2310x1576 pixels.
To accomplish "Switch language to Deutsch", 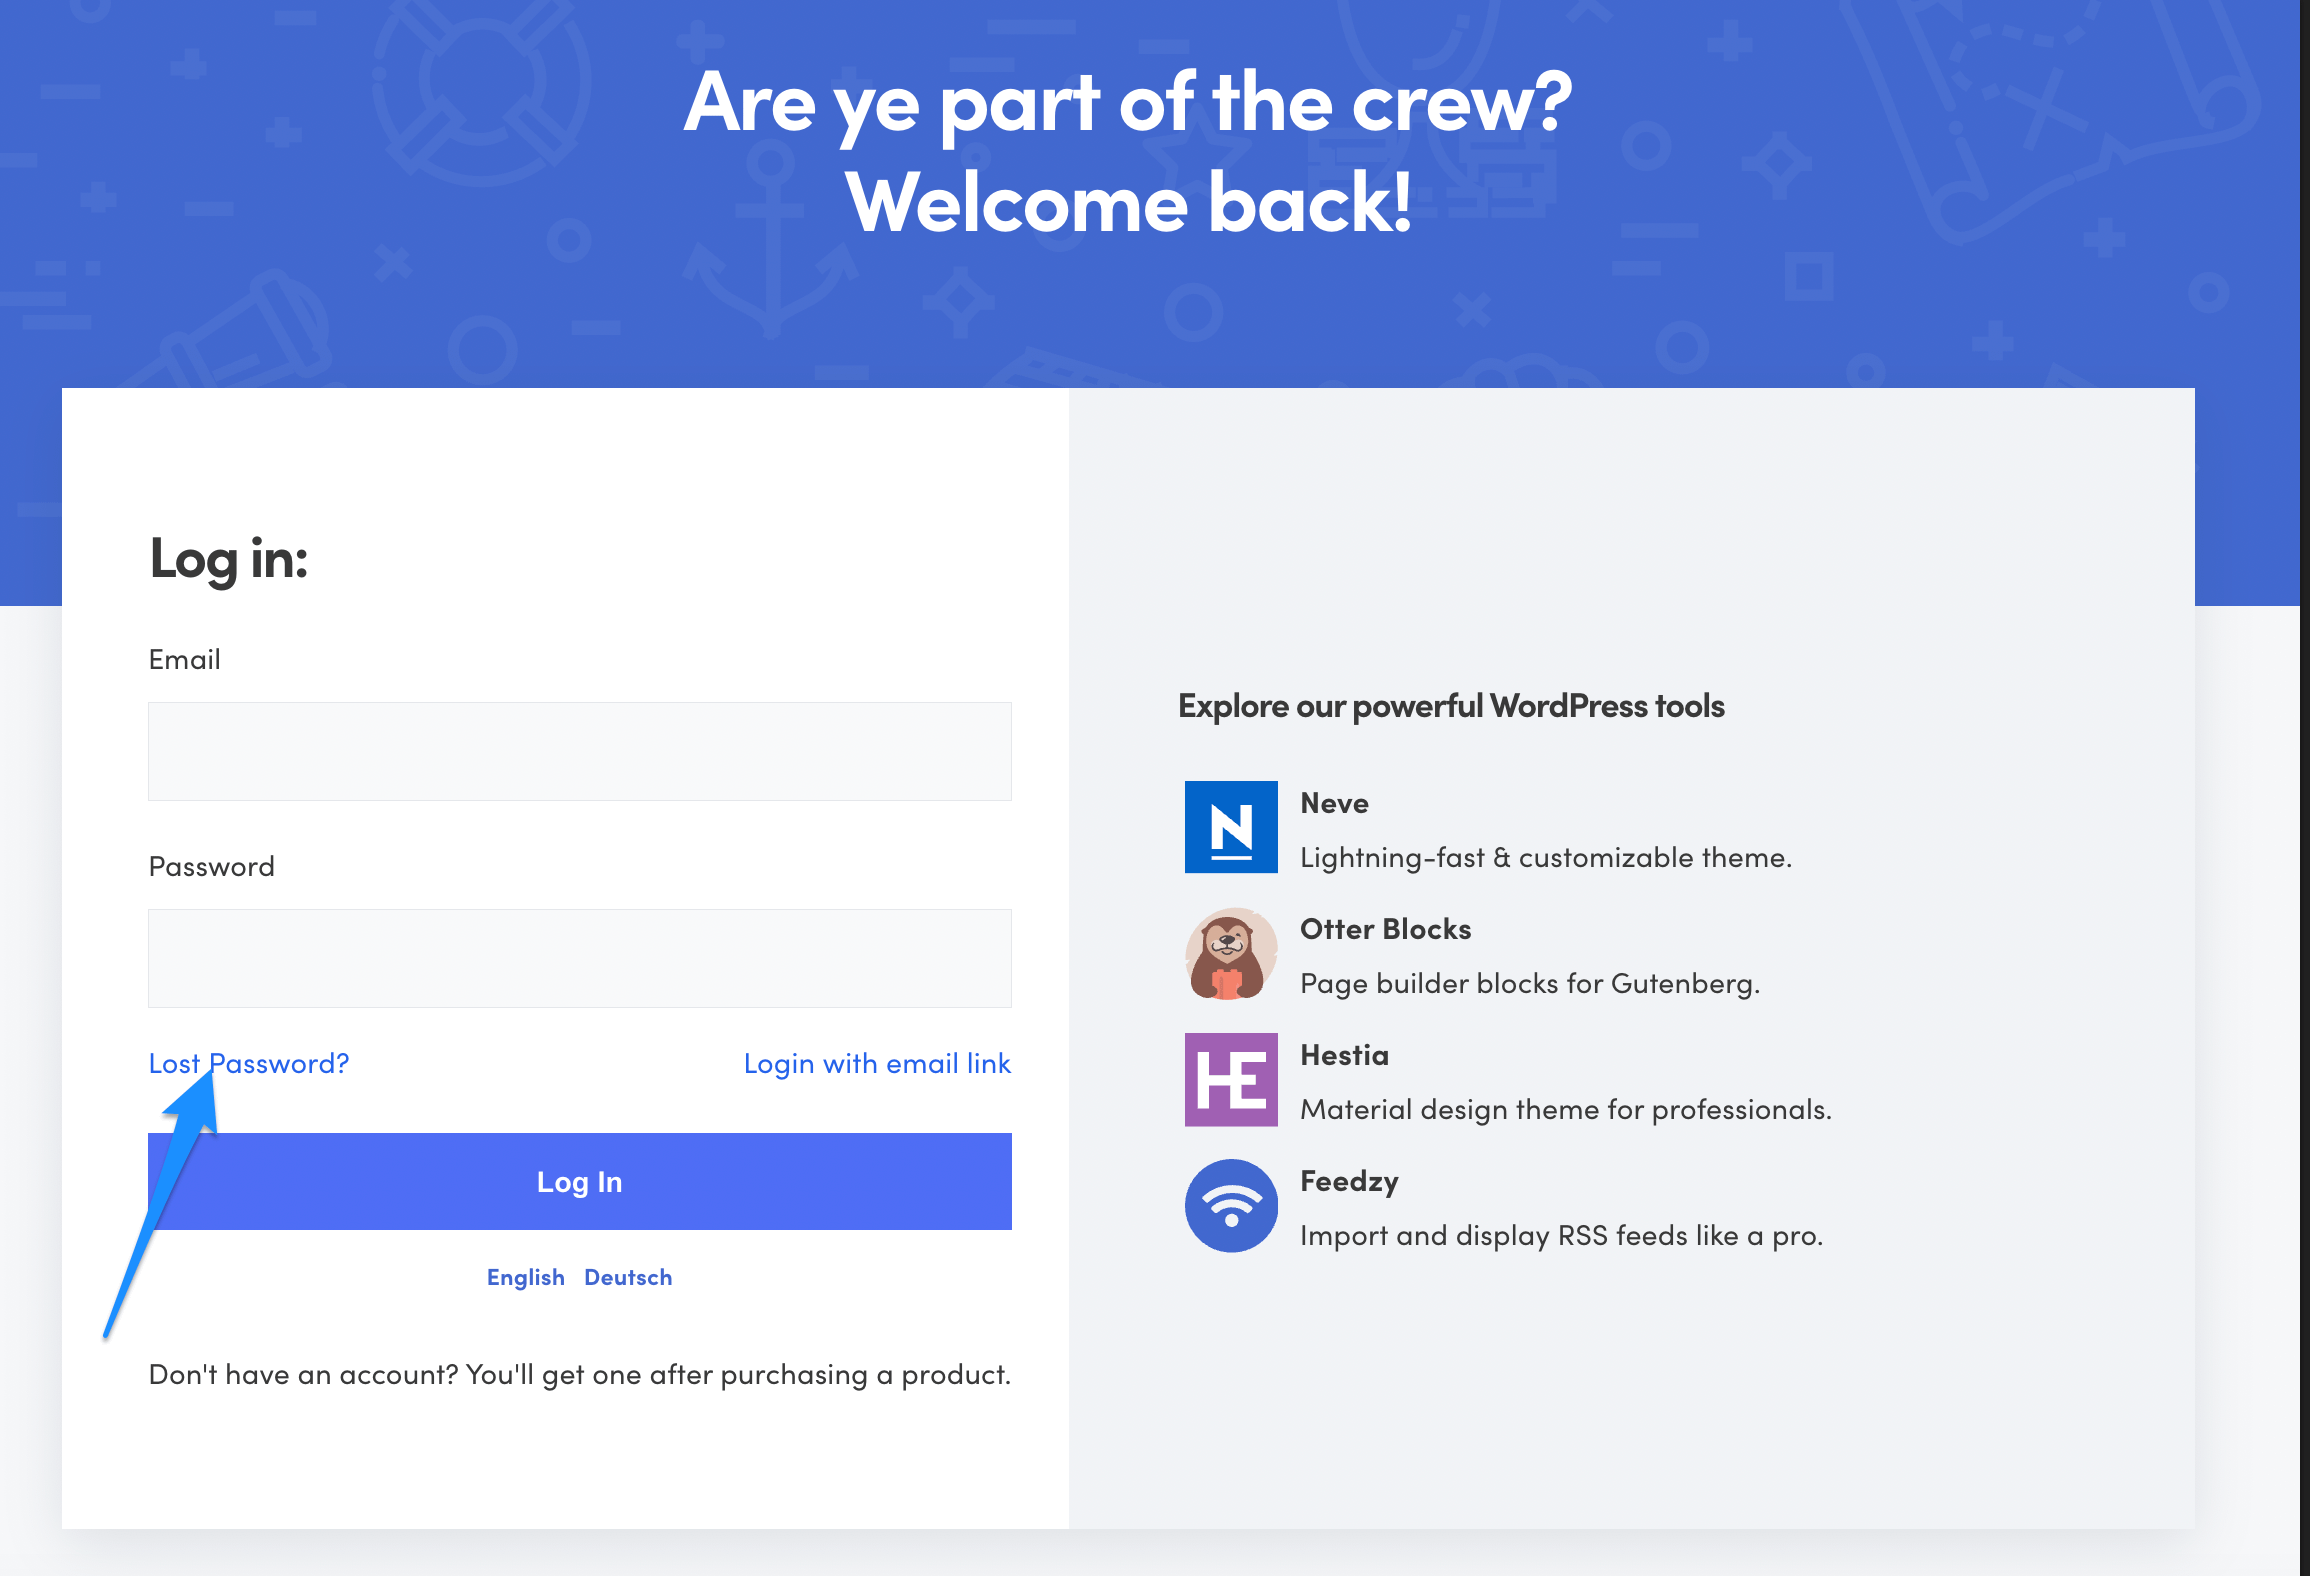I will click(628, 1277).
